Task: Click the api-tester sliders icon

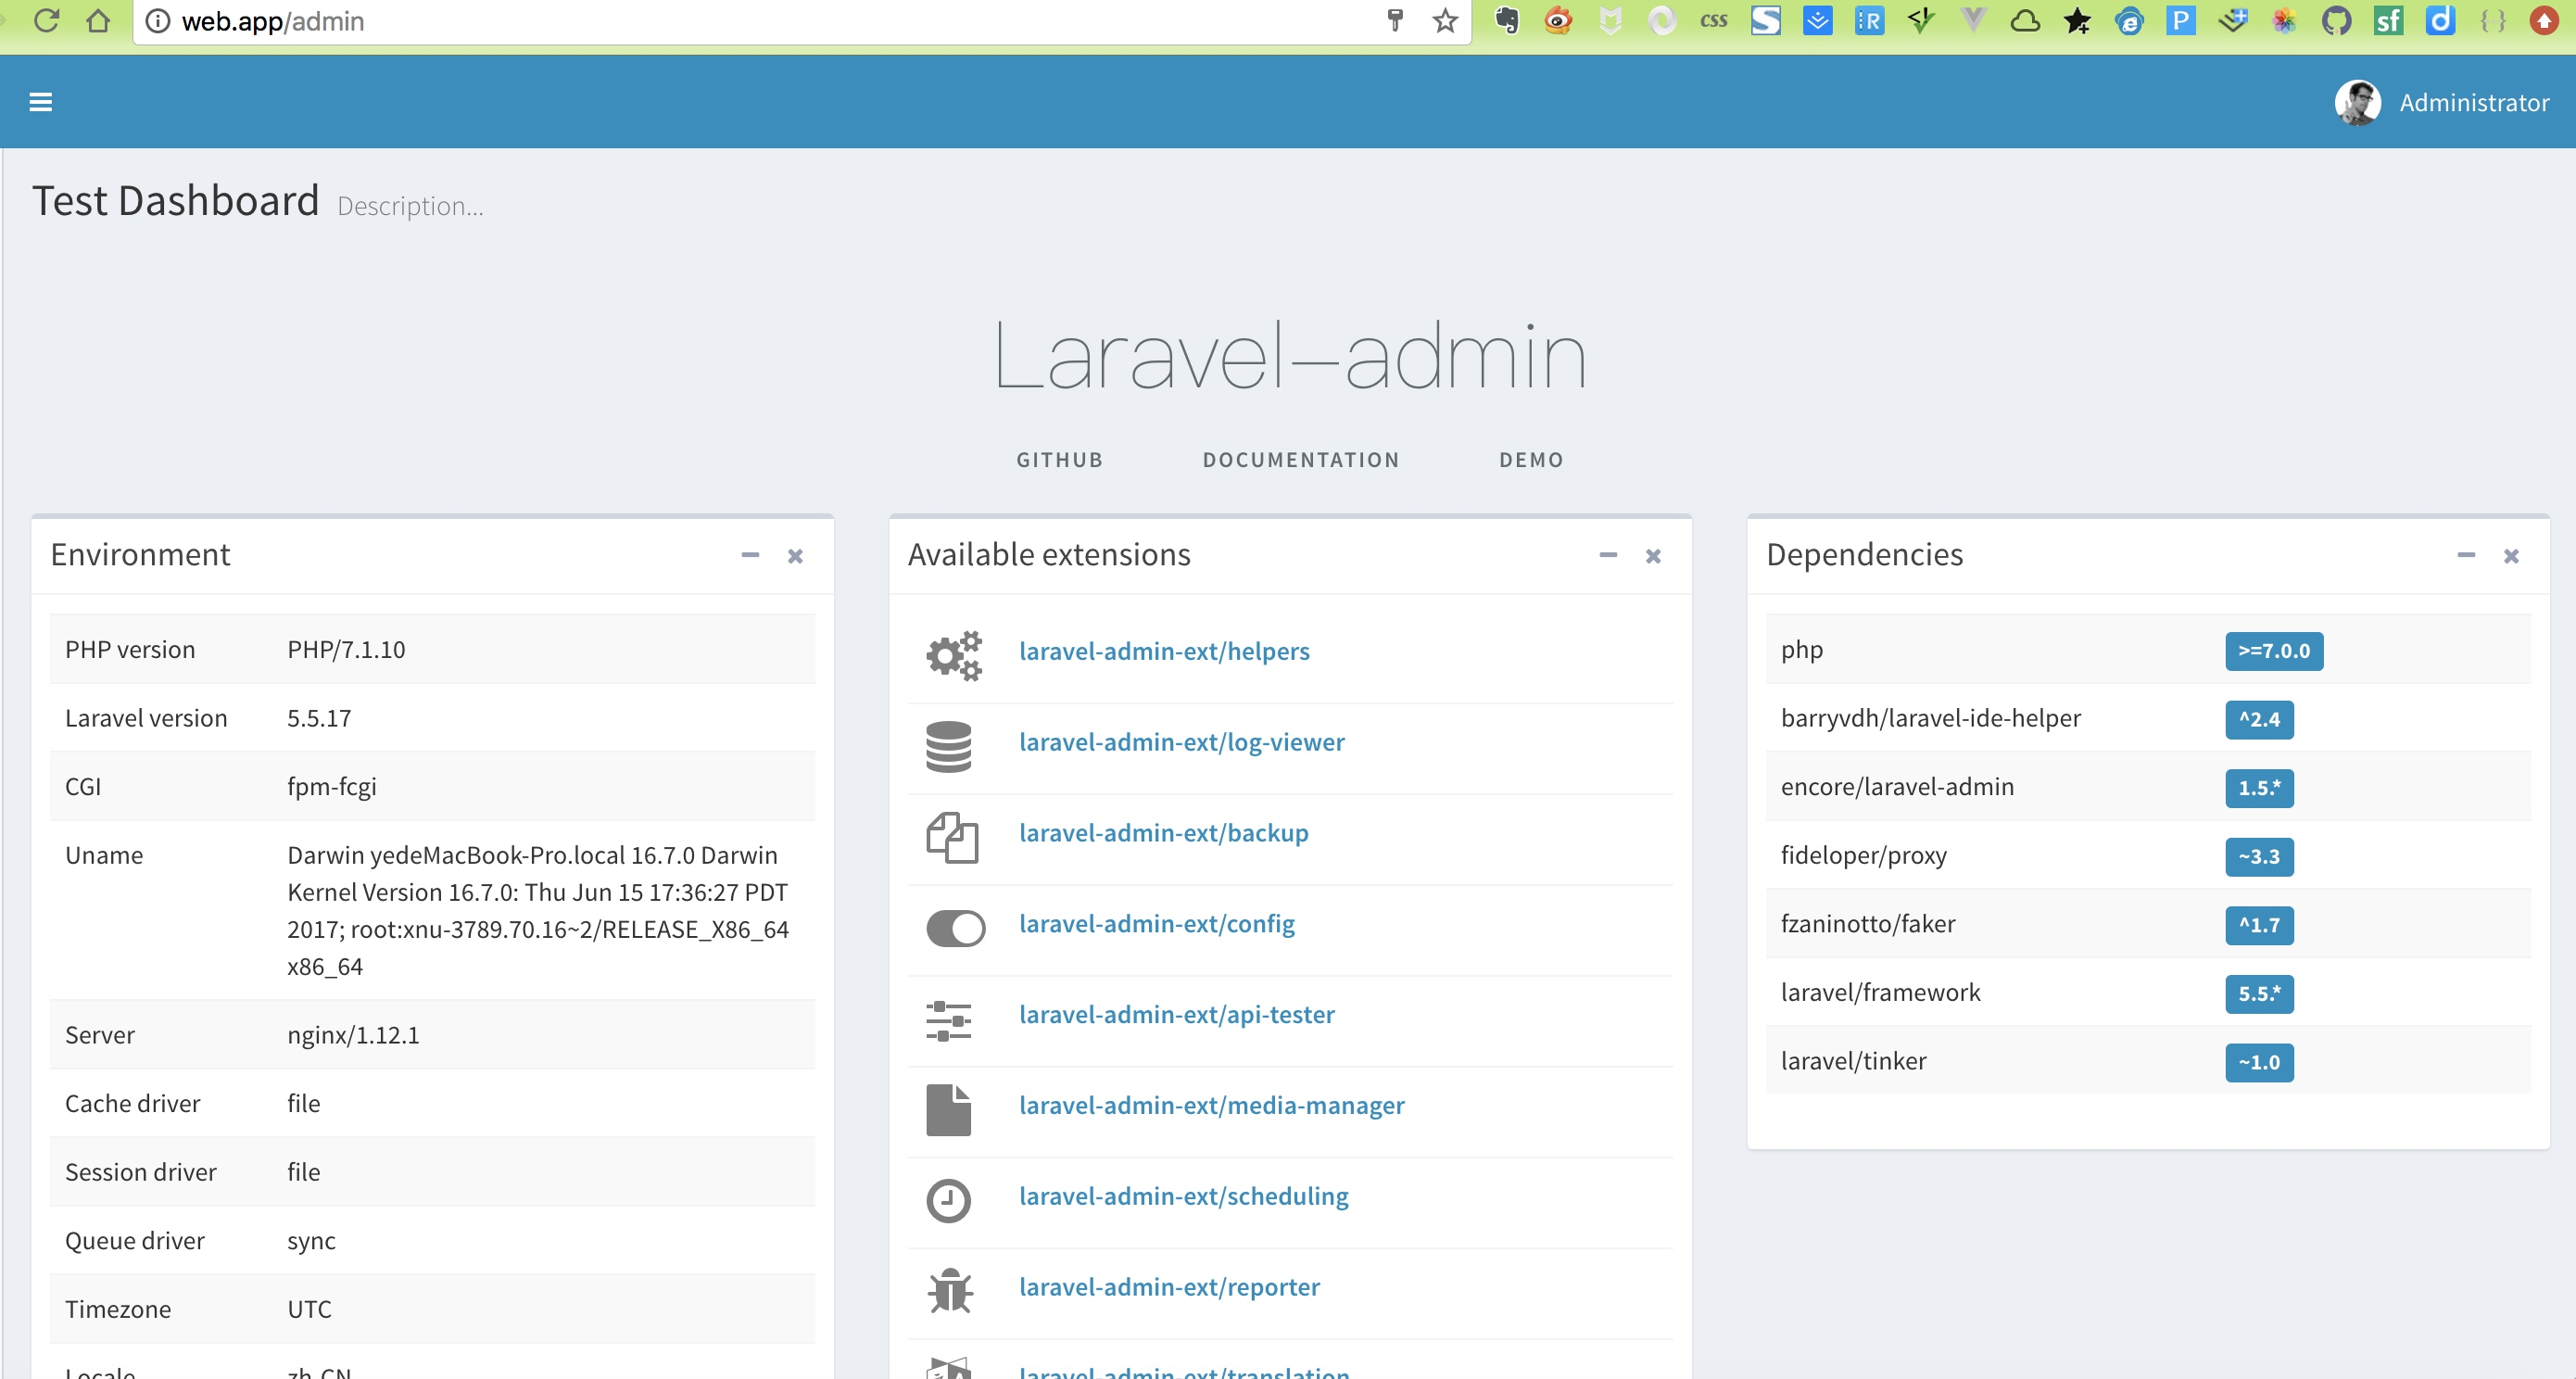Action: [x=948, y=1019]
